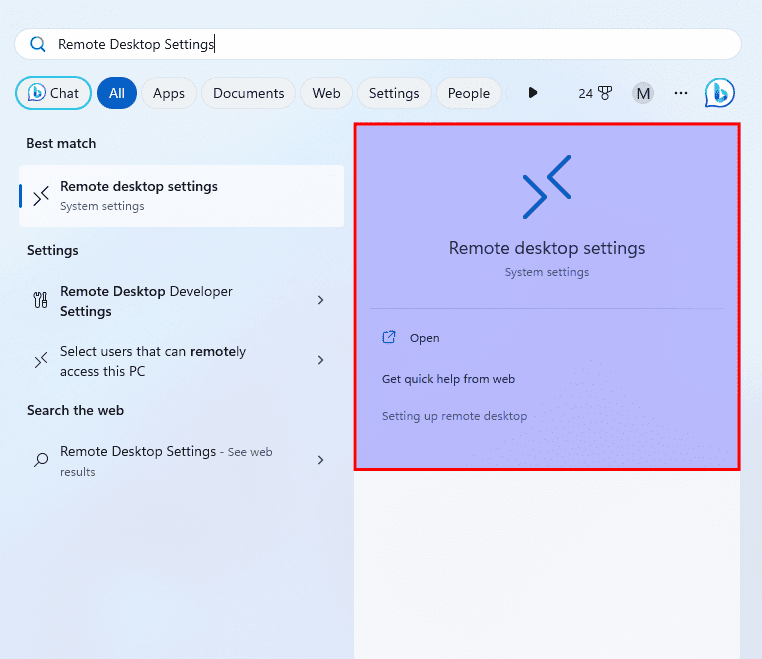Click 'System settings' subtitle in preview pane
Image resolution: width=762 pixels, height=659 pixels.
point(547,272)
